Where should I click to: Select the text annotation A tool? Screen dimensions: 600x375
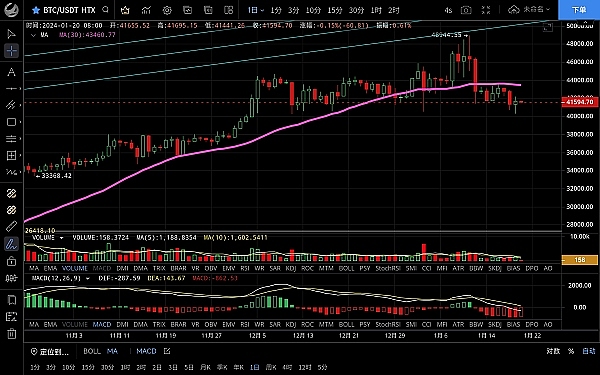coord(11,72)
